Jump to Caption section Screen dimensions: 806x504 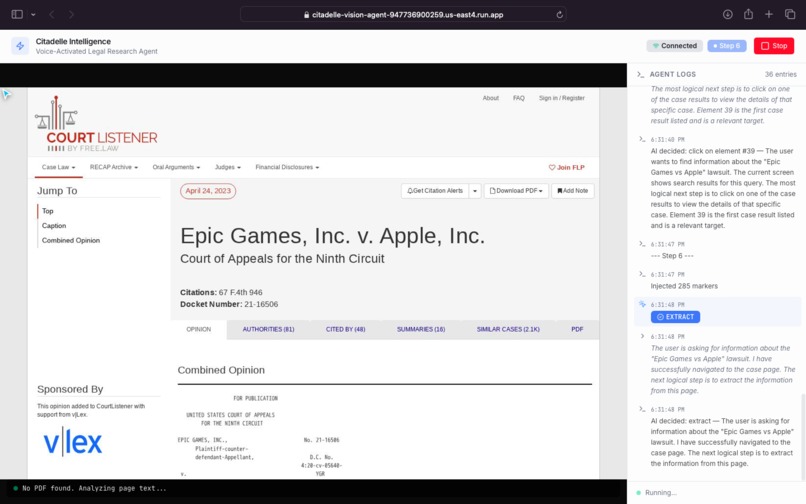pos(54,225)
